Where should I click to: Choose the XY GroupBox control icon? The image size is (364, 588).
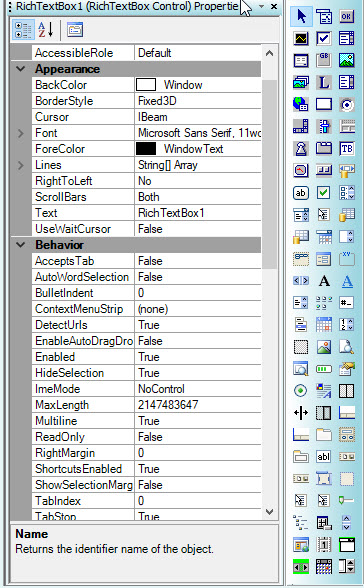tap(346, 259)
